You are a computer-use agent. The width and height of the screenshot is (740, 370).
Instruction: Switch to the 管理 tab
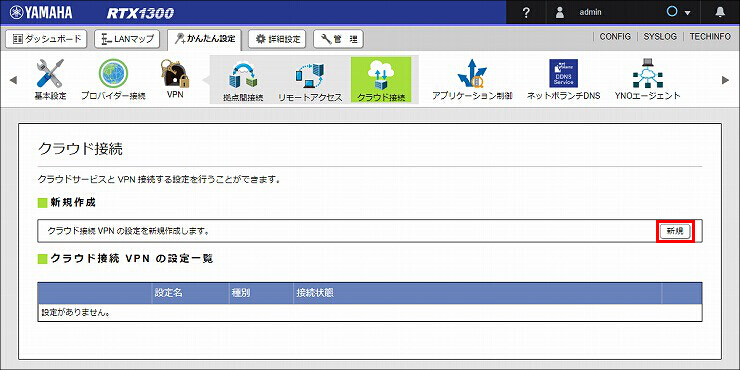pyautogui.click(x=338, y=39)
